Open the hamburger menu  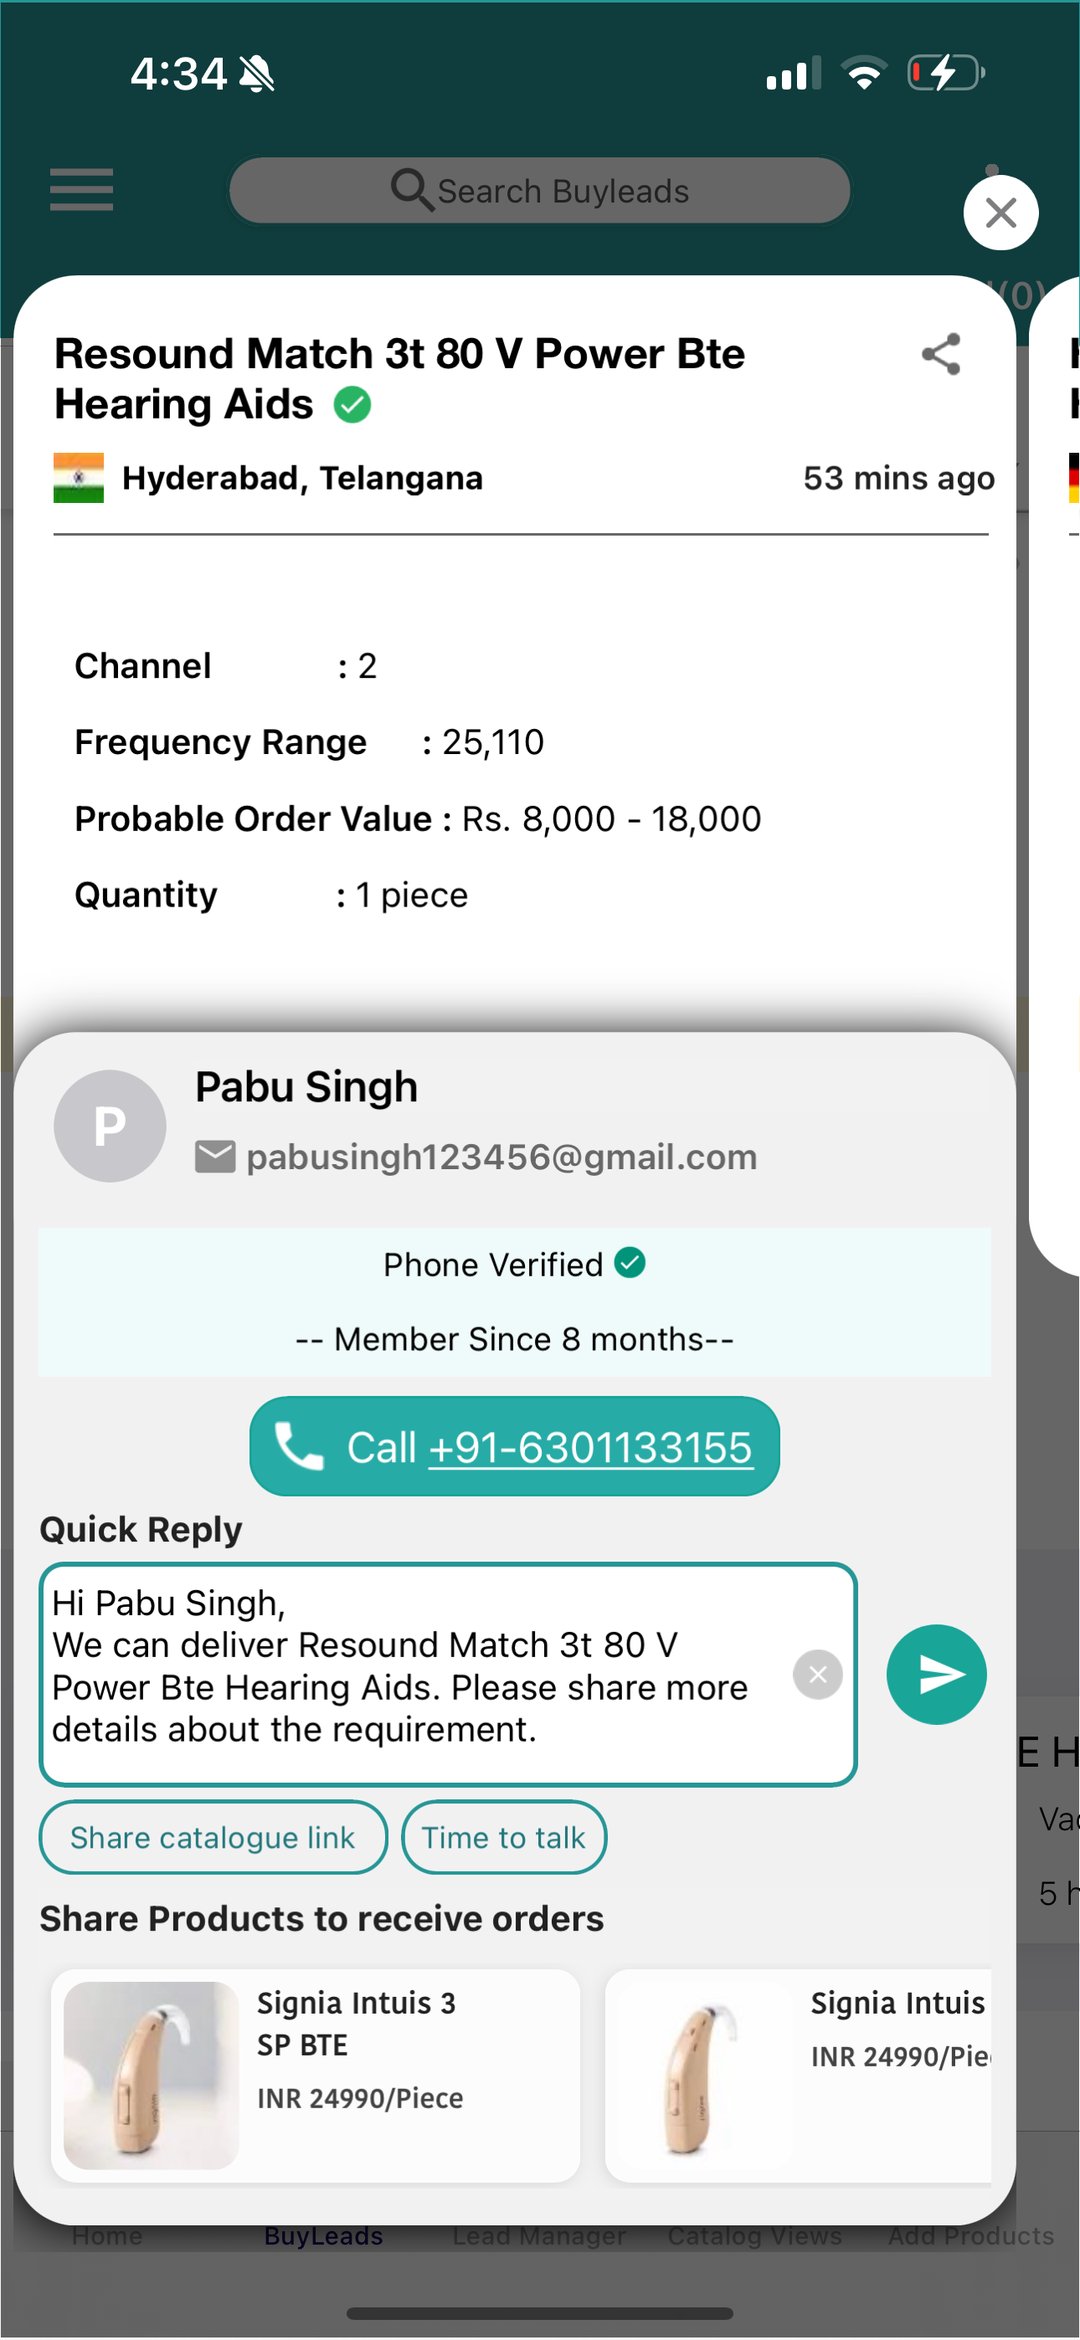point(82,190)
